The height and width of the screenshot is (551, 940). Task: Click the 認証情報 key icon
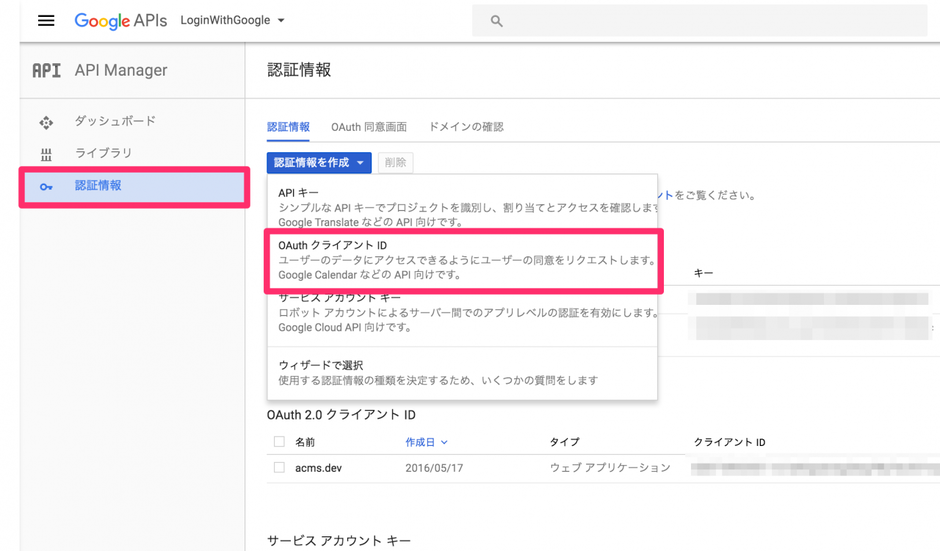(46, 187)
